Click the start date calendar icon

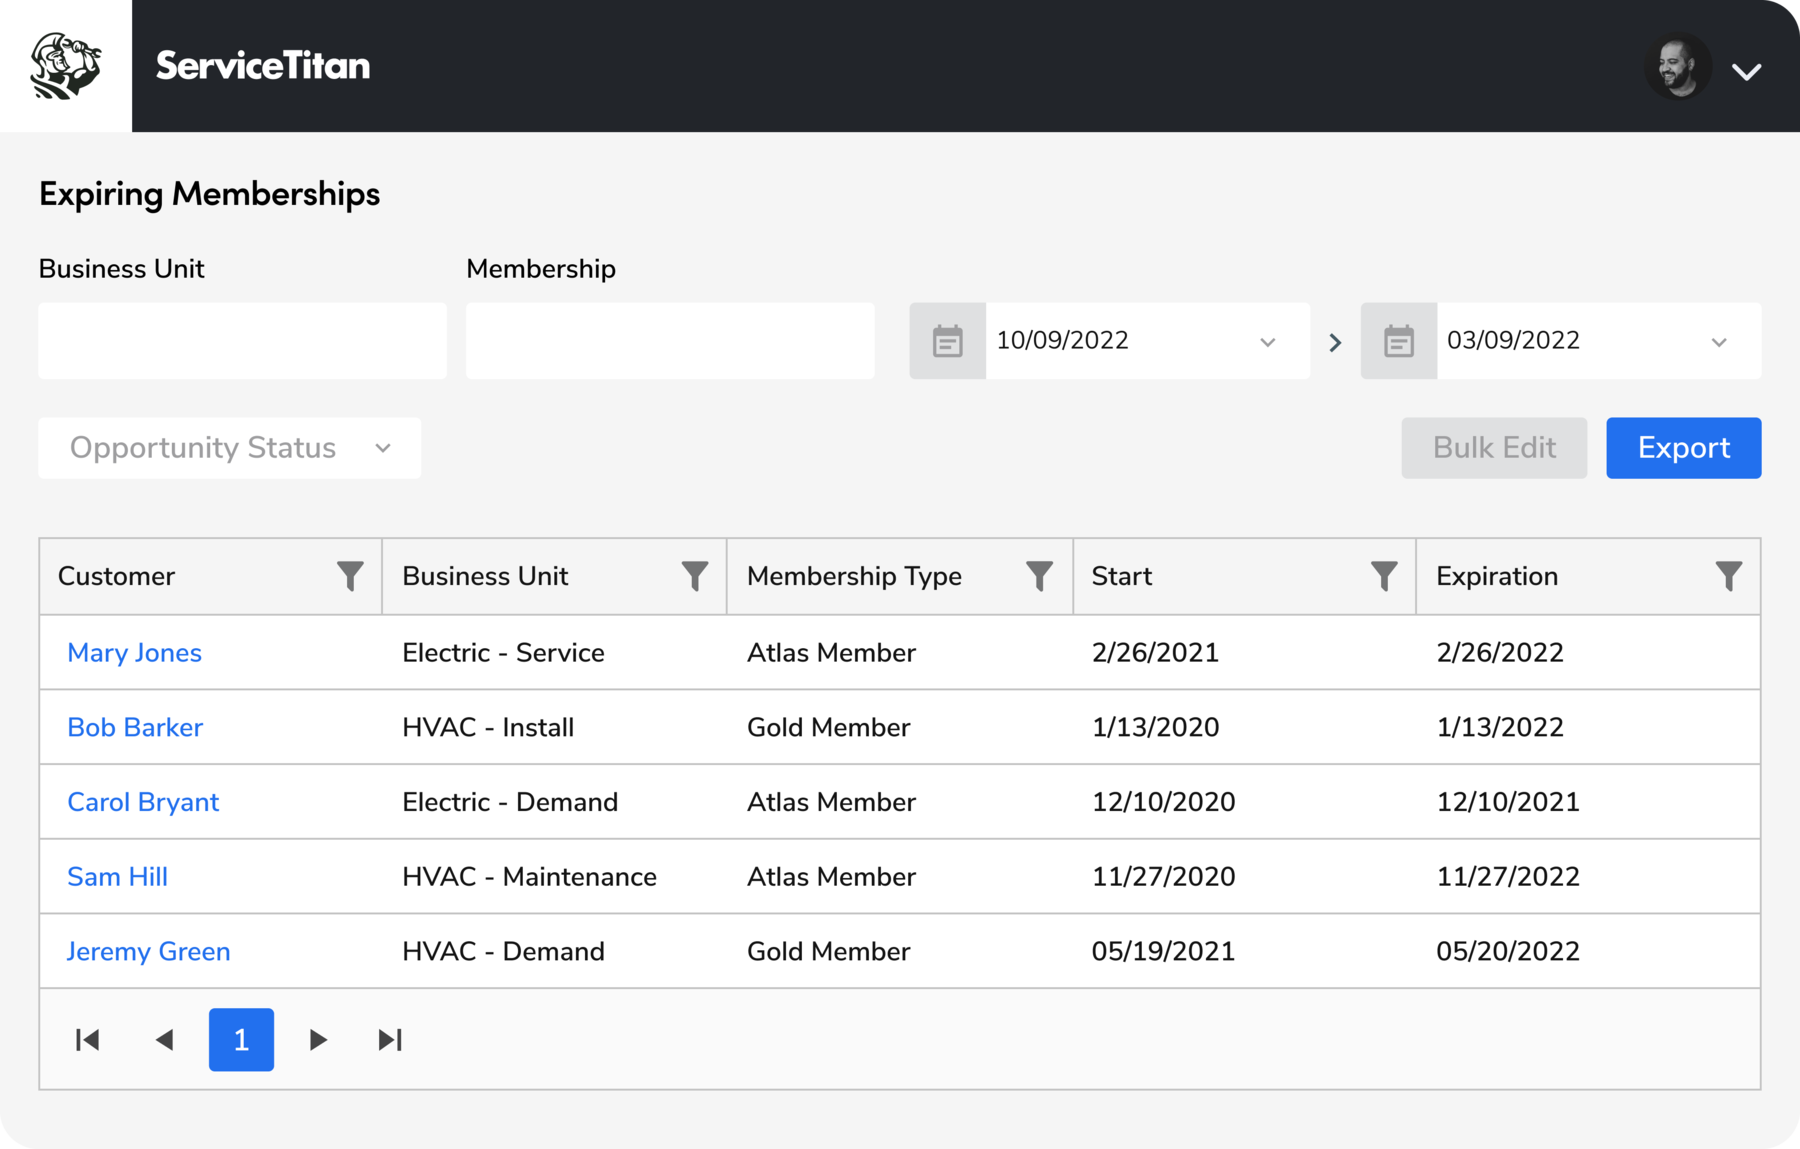[947, 341]
